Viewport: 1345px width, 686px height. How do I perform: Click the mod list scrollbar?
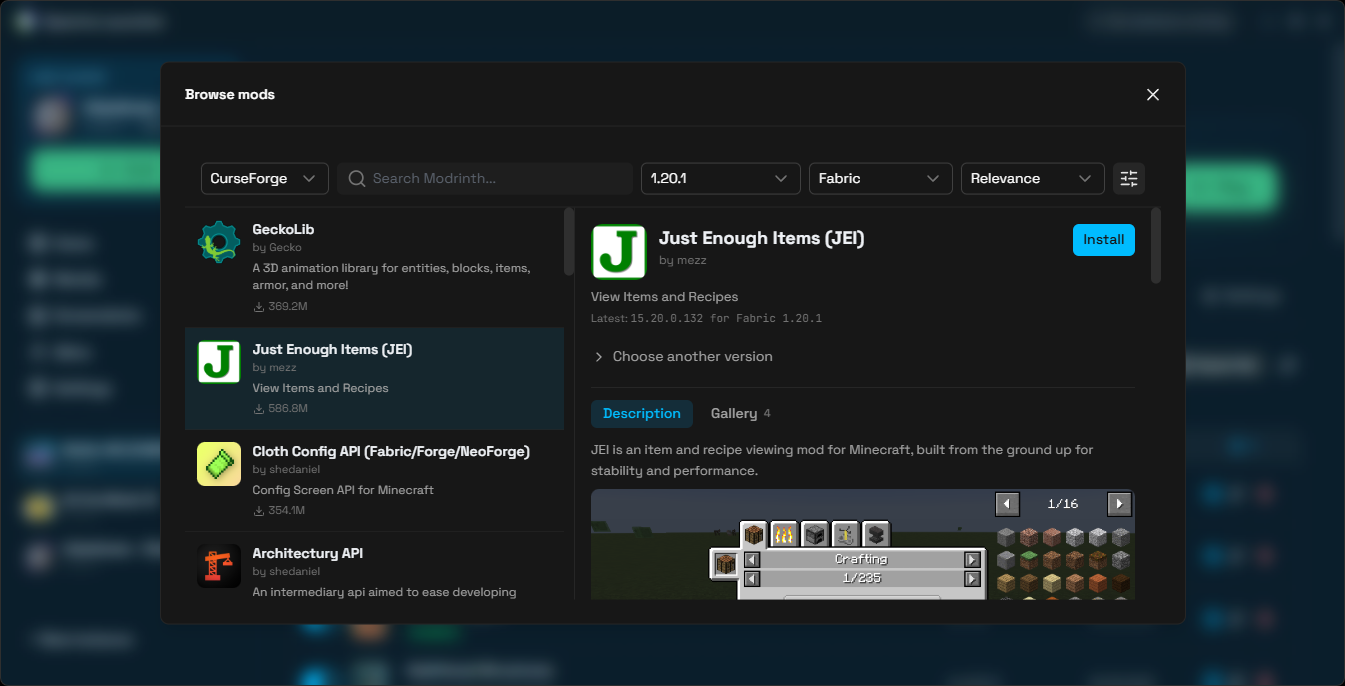tap(569, 241)
